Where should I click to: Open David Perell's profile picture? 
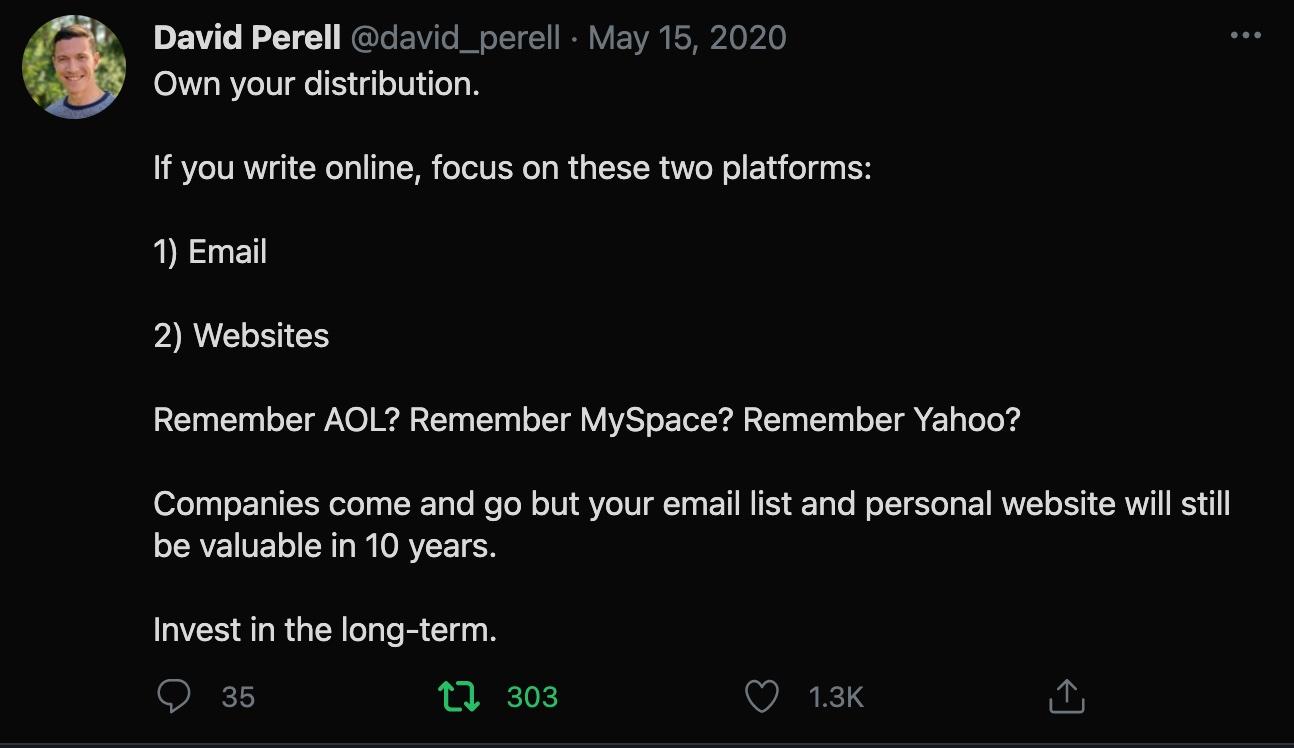[x=74, y=67]
